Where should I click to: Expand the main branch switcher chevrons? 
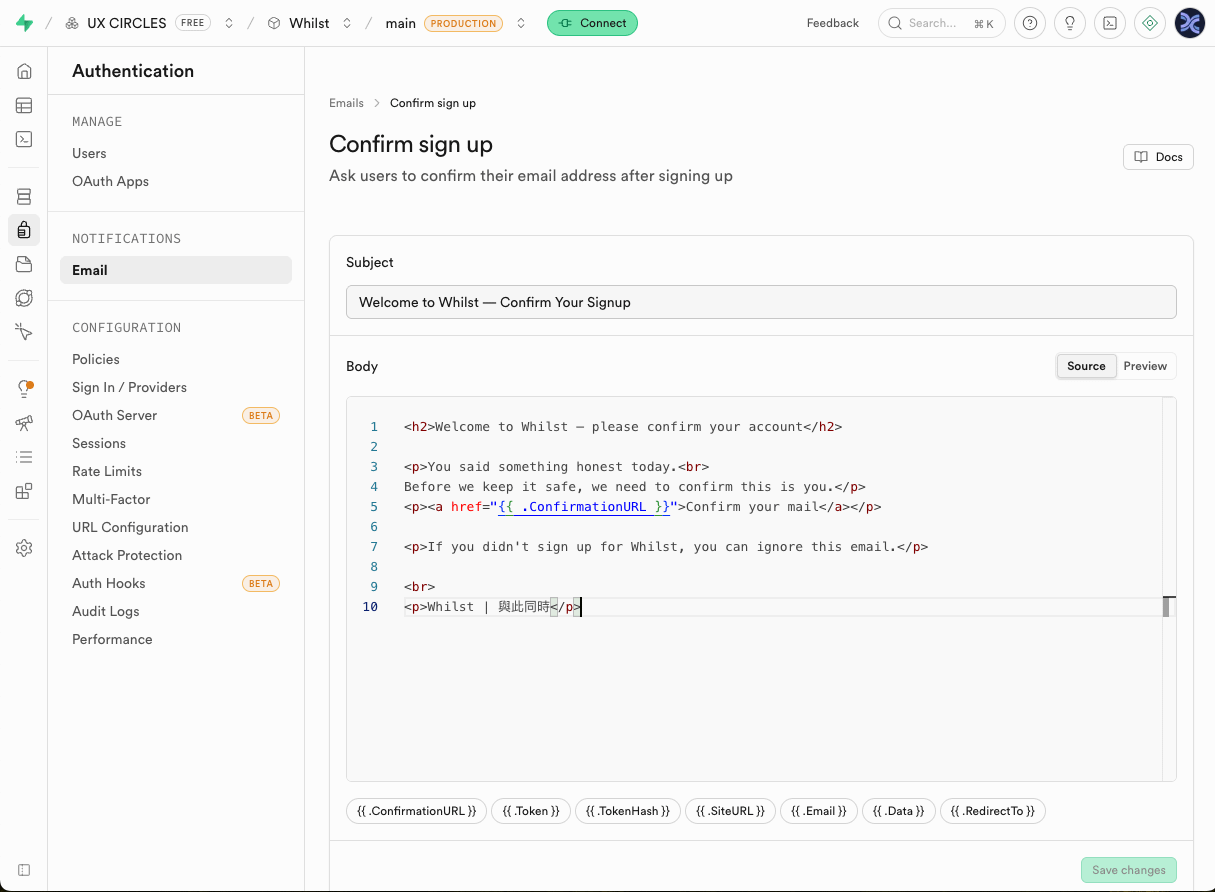tap(521, 23)
